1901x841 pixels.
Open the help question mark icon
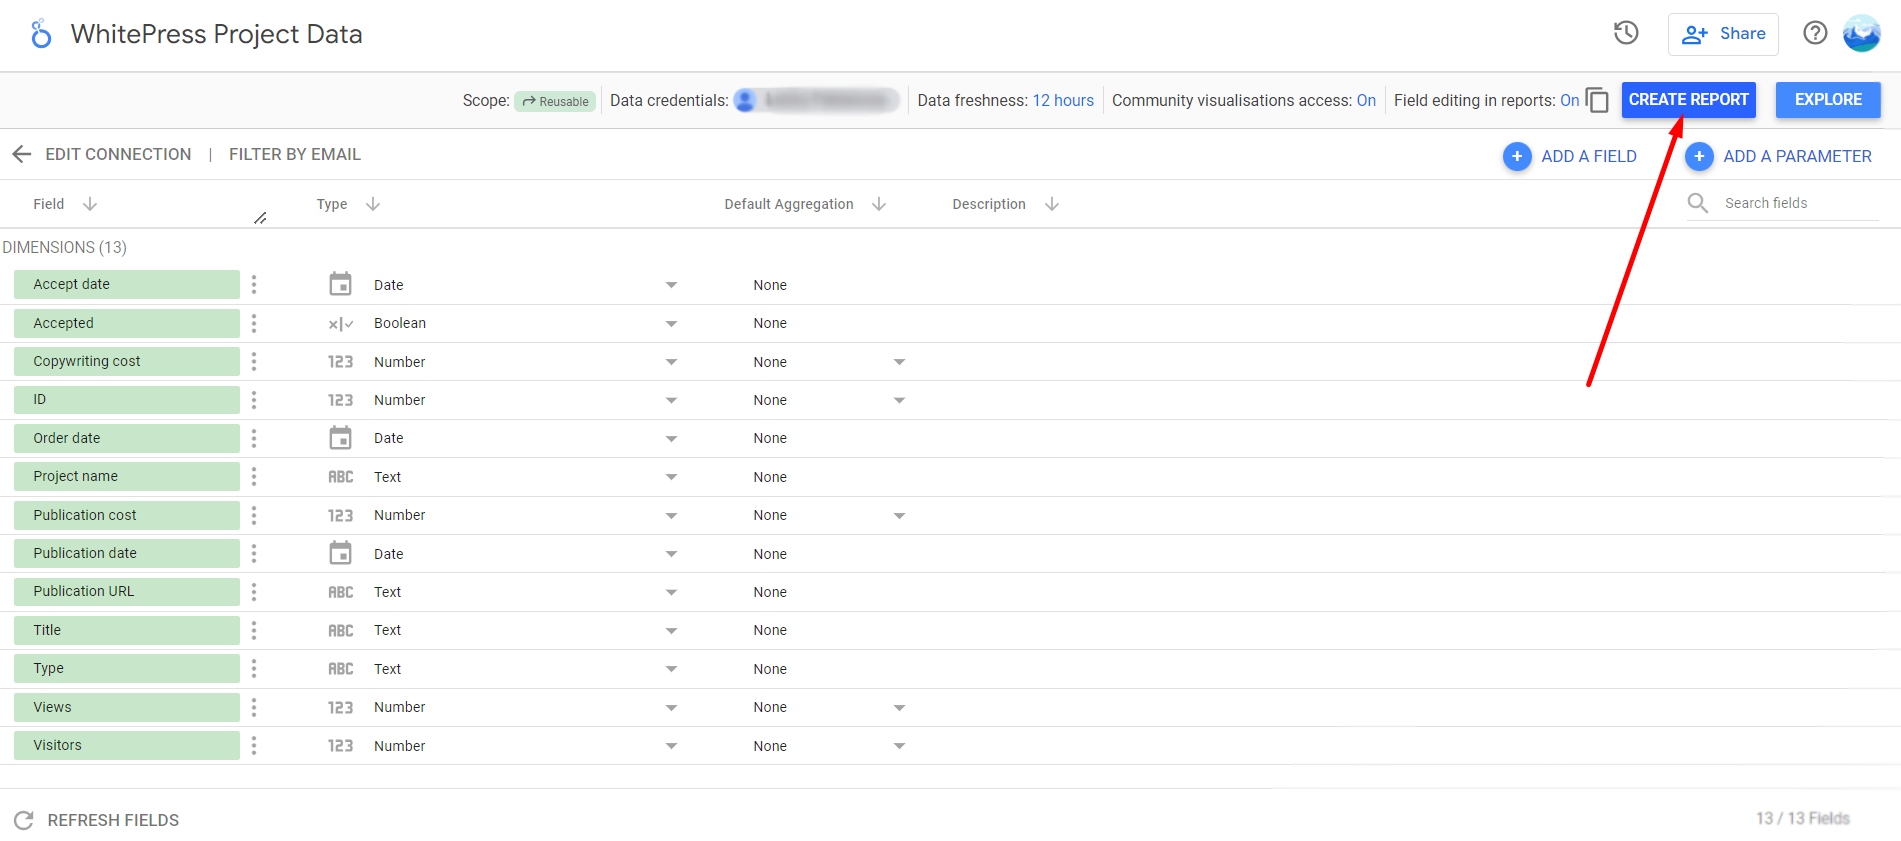click(1815, 33)
